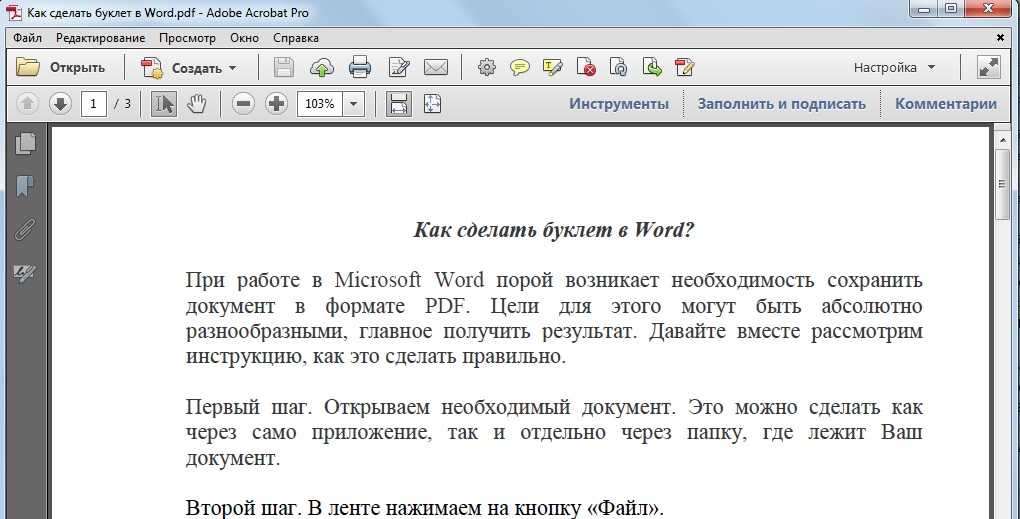This screenshot has height=519, width=1020.
Task: Expand the Создать dropdown arrow
Action: 233,68
